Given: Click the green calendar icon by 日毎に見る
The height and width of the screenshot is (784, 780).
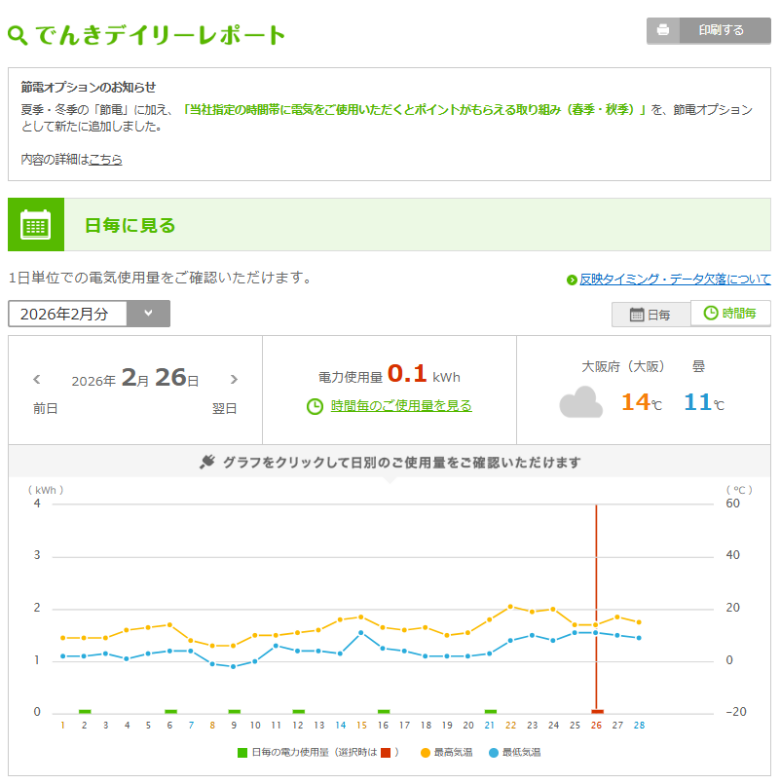Looking at the screenshot, I should [x=36, y=224].
